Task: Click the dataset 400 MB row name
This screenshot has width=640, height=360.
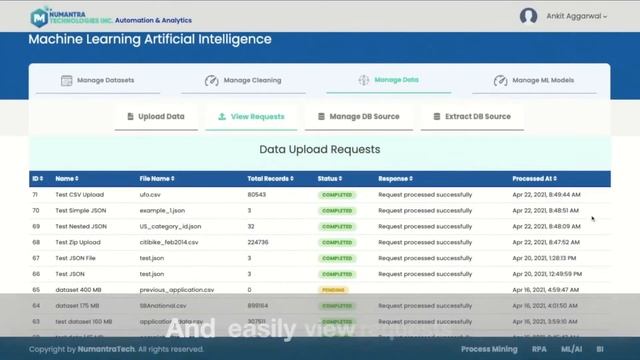Action: click(78, 290)
